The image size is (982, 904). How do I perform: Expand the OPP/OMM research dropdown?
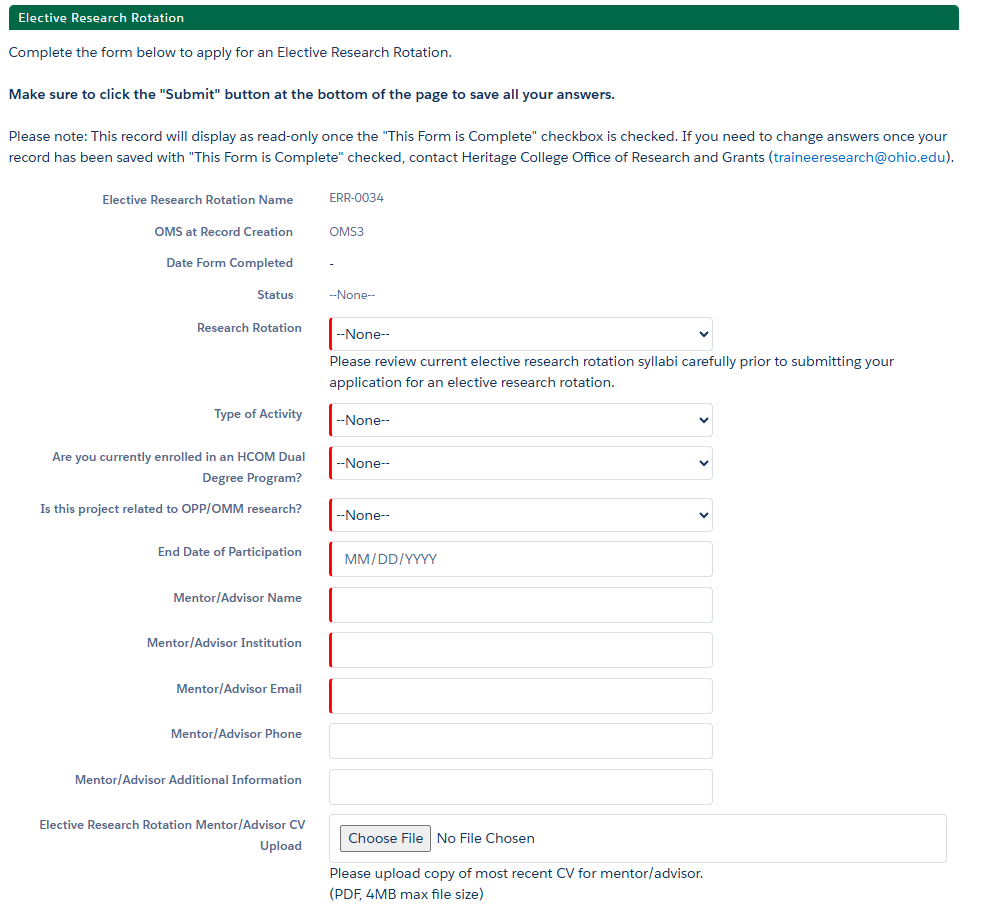[520, 515]
